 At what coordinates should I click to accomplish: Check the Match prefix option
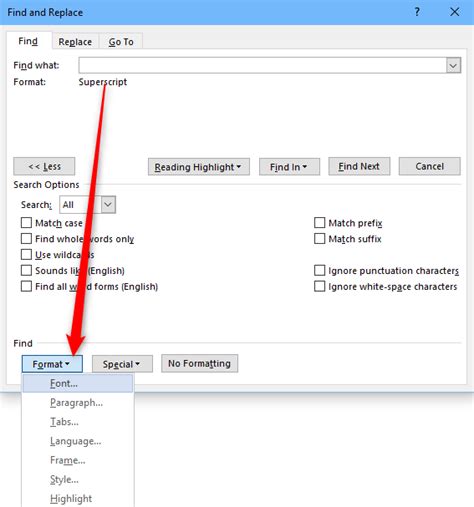[319, 223]
